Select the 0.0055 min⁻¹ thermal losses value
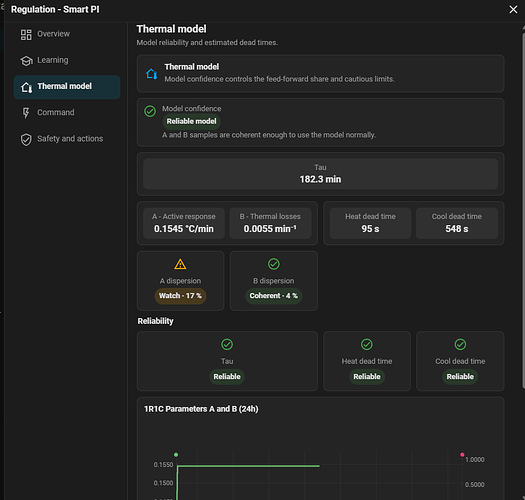The height and width of the screenshot is (500, 525). [x=270, y=229]
